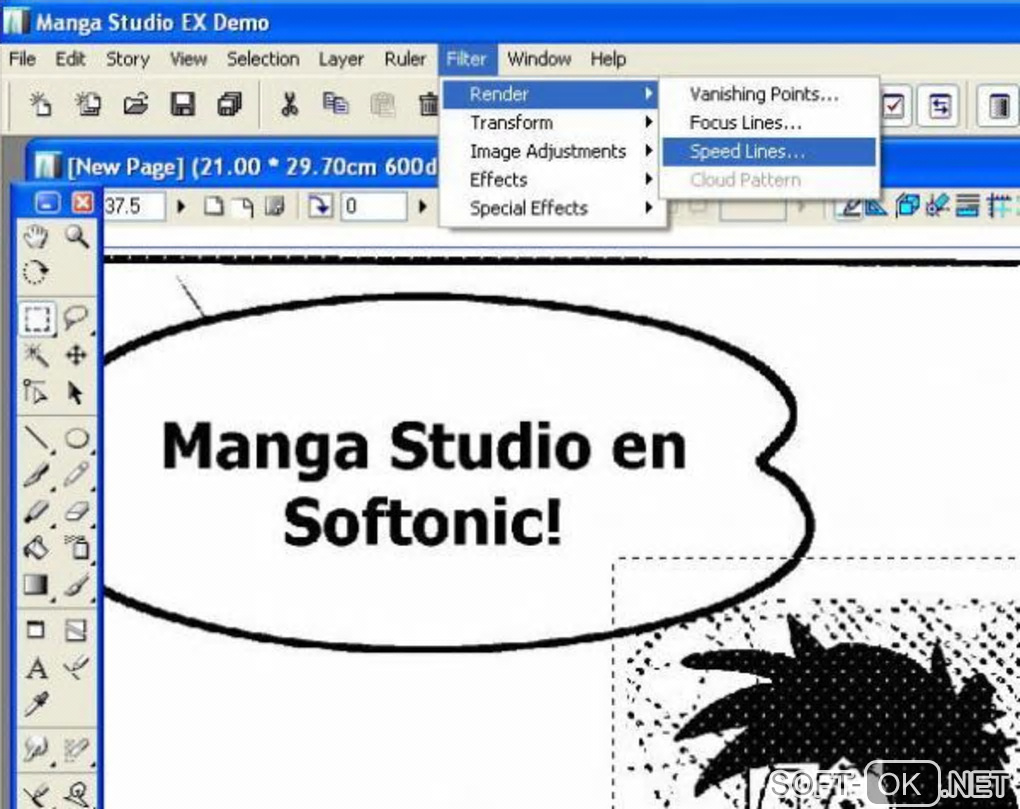1020x809 pixels.
Task: Open the Selection menu
Action: (x=263, y=59)
